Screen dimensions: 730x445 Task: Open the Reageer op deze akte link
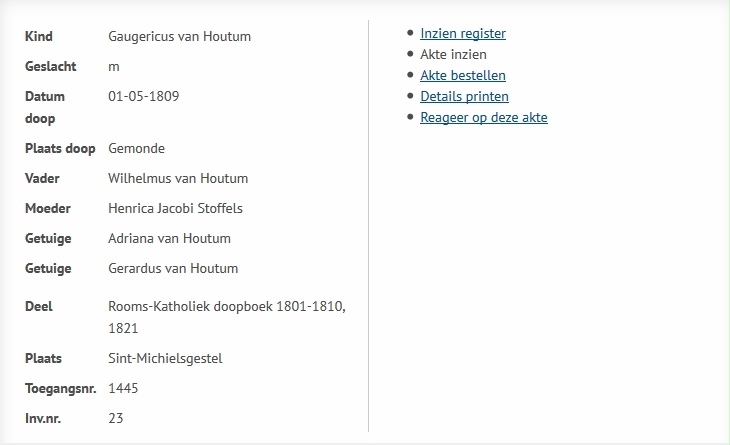[x=484, y=118]
